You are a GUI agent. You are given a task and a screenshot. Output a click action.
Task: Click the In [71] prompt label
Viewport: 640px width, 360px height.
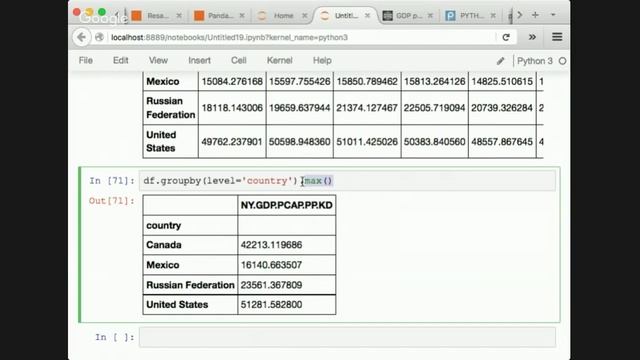coord(111,181)
